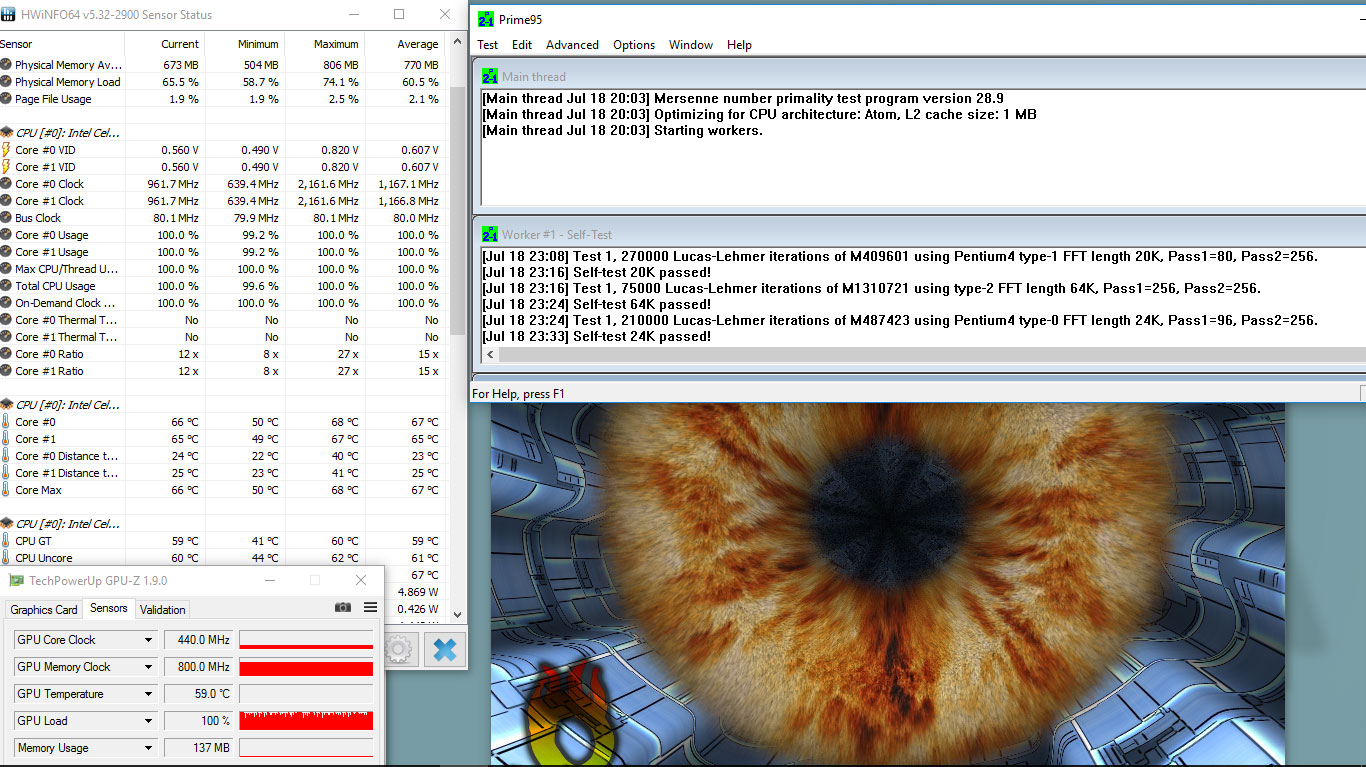The width and height of the screenshot is (1366, 767).
Task: Click the icon beside Physical Memory Load
Action: pos(6,82)
